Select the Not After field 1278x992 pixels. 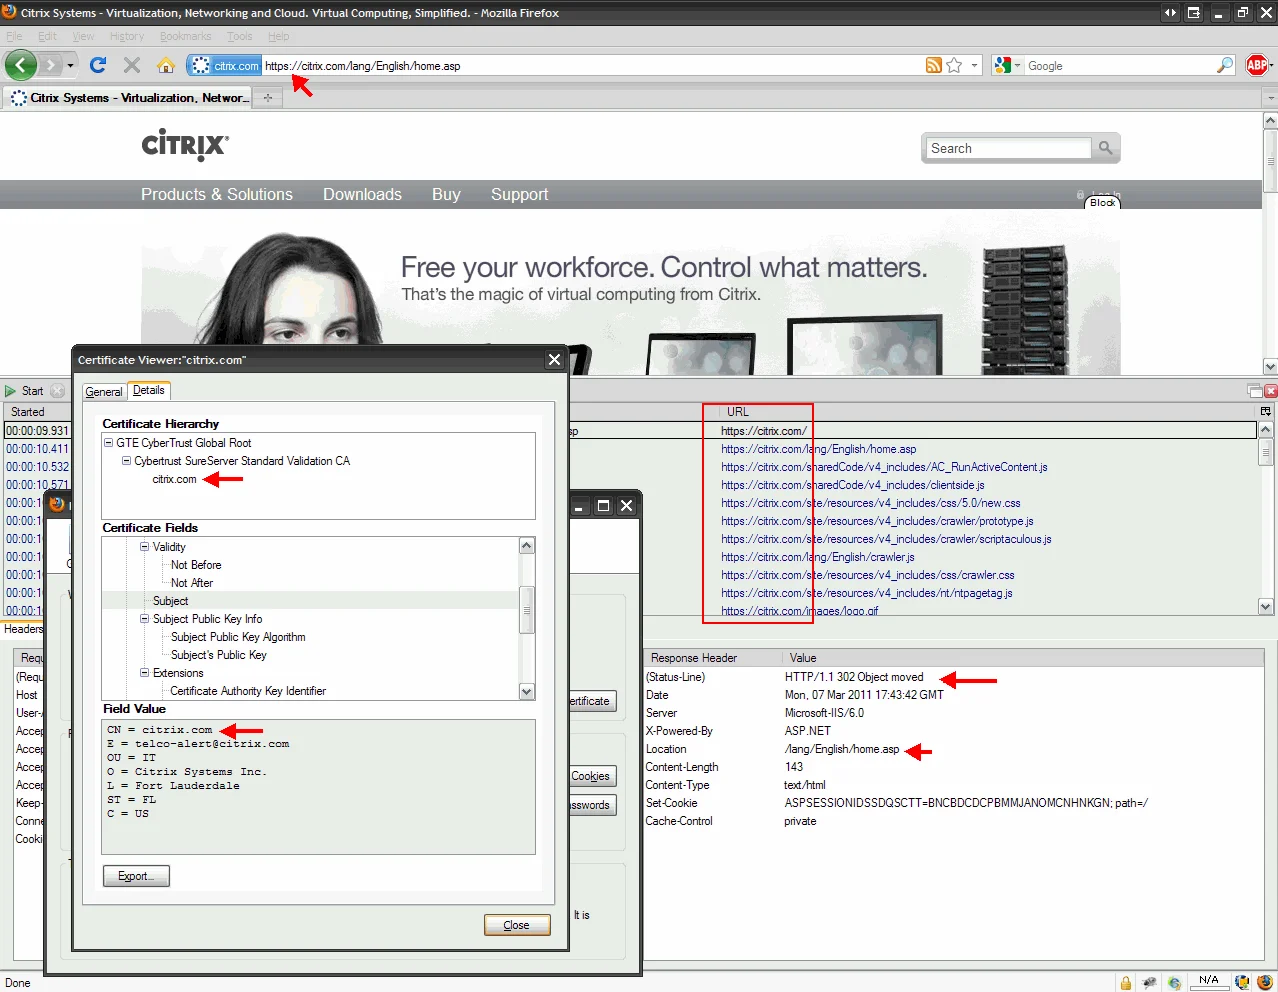pos(192,583)
